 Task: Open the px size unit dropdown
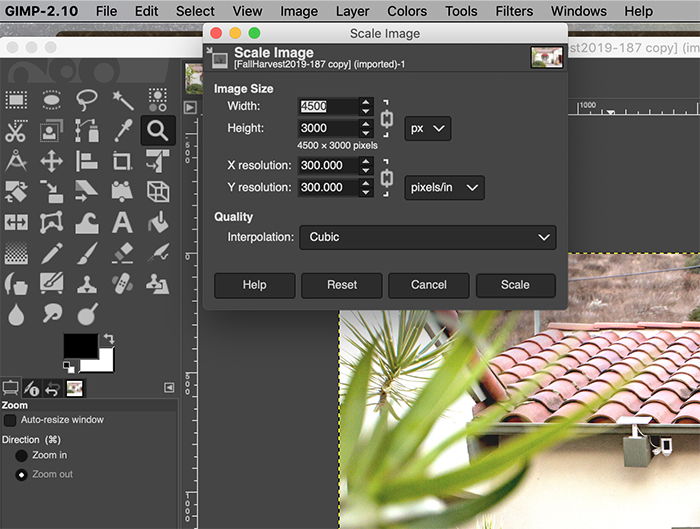coord(428,128)
